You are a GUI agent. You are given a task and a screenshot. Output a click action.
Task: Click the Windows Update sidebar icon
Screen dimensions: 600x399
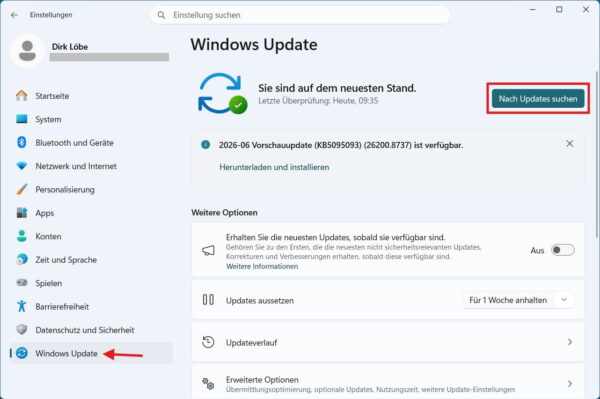click(x=22, y=353)
